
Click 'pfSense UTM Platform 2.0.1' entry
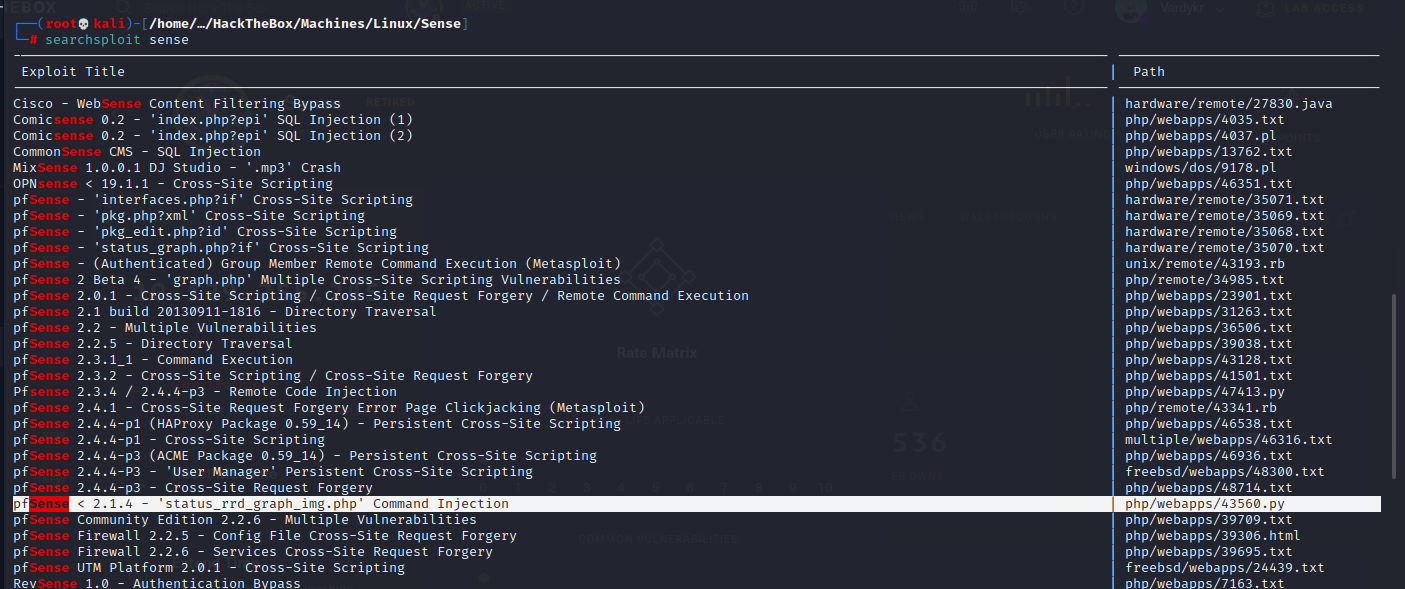(x=209, y=568)
